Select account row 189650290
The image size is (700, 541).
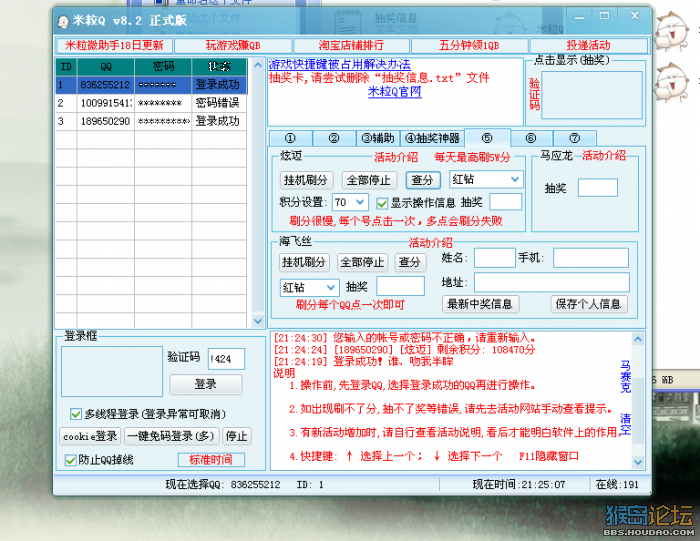click(151, 121)
